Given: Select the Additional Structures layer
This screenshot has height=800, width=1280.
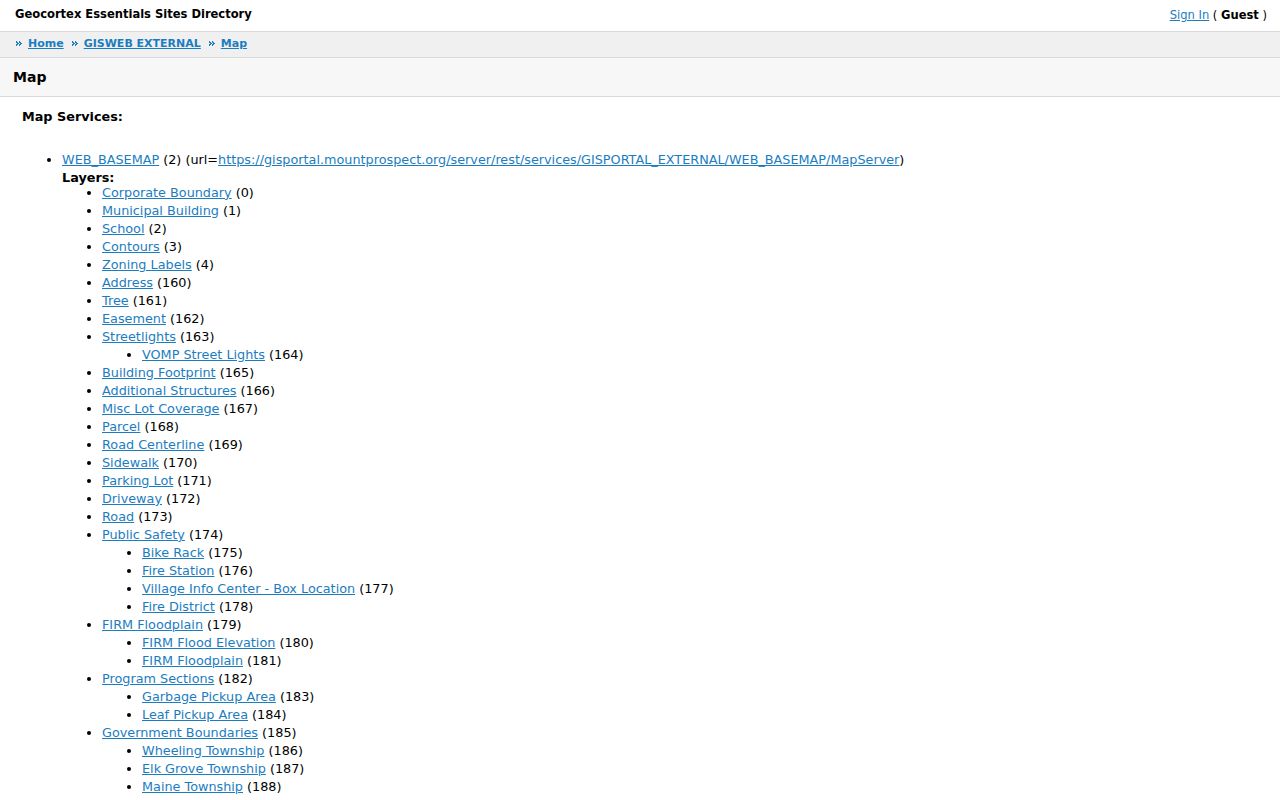Looking at the screenshot, I should (x=169, y=391).
